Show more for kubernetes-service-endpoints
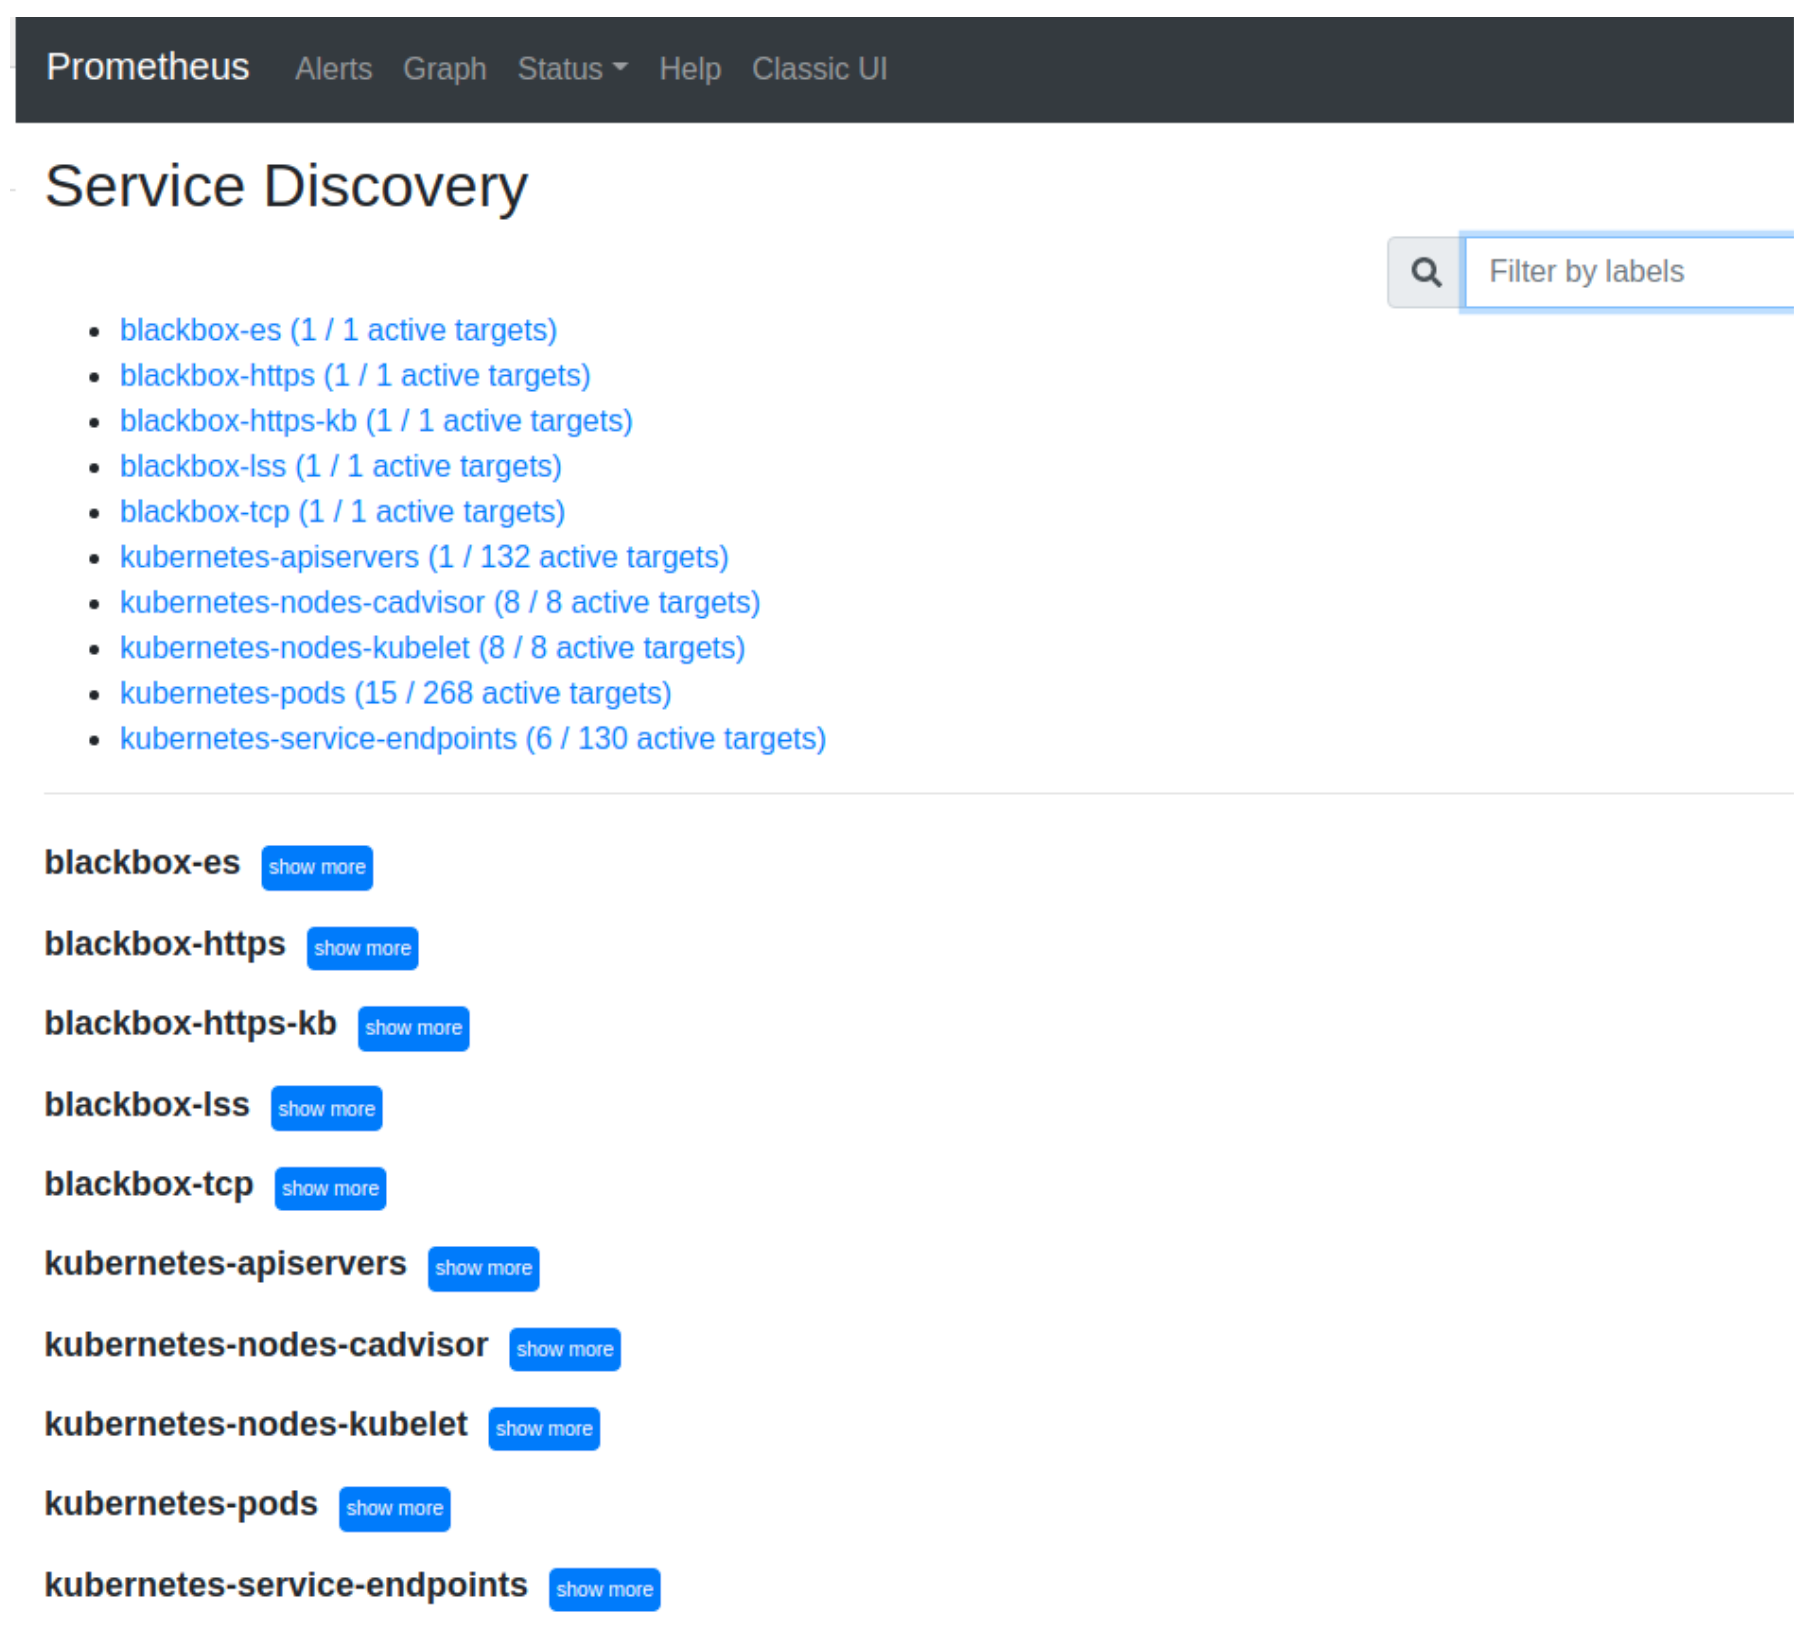Viewport: 1806px width, 1636px height. click(x=604, y=1589)
